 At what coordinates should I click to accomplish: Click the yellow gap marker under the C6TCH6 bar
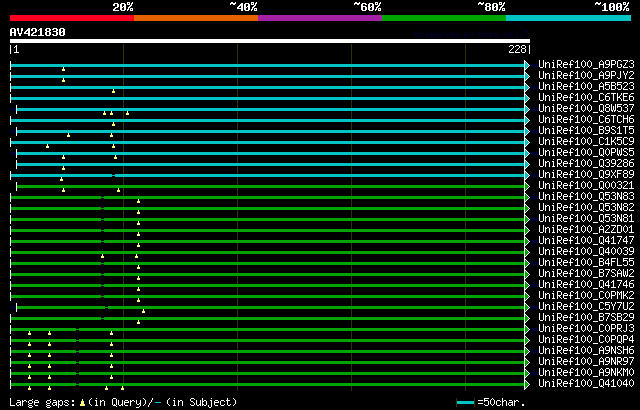point(113,124)
